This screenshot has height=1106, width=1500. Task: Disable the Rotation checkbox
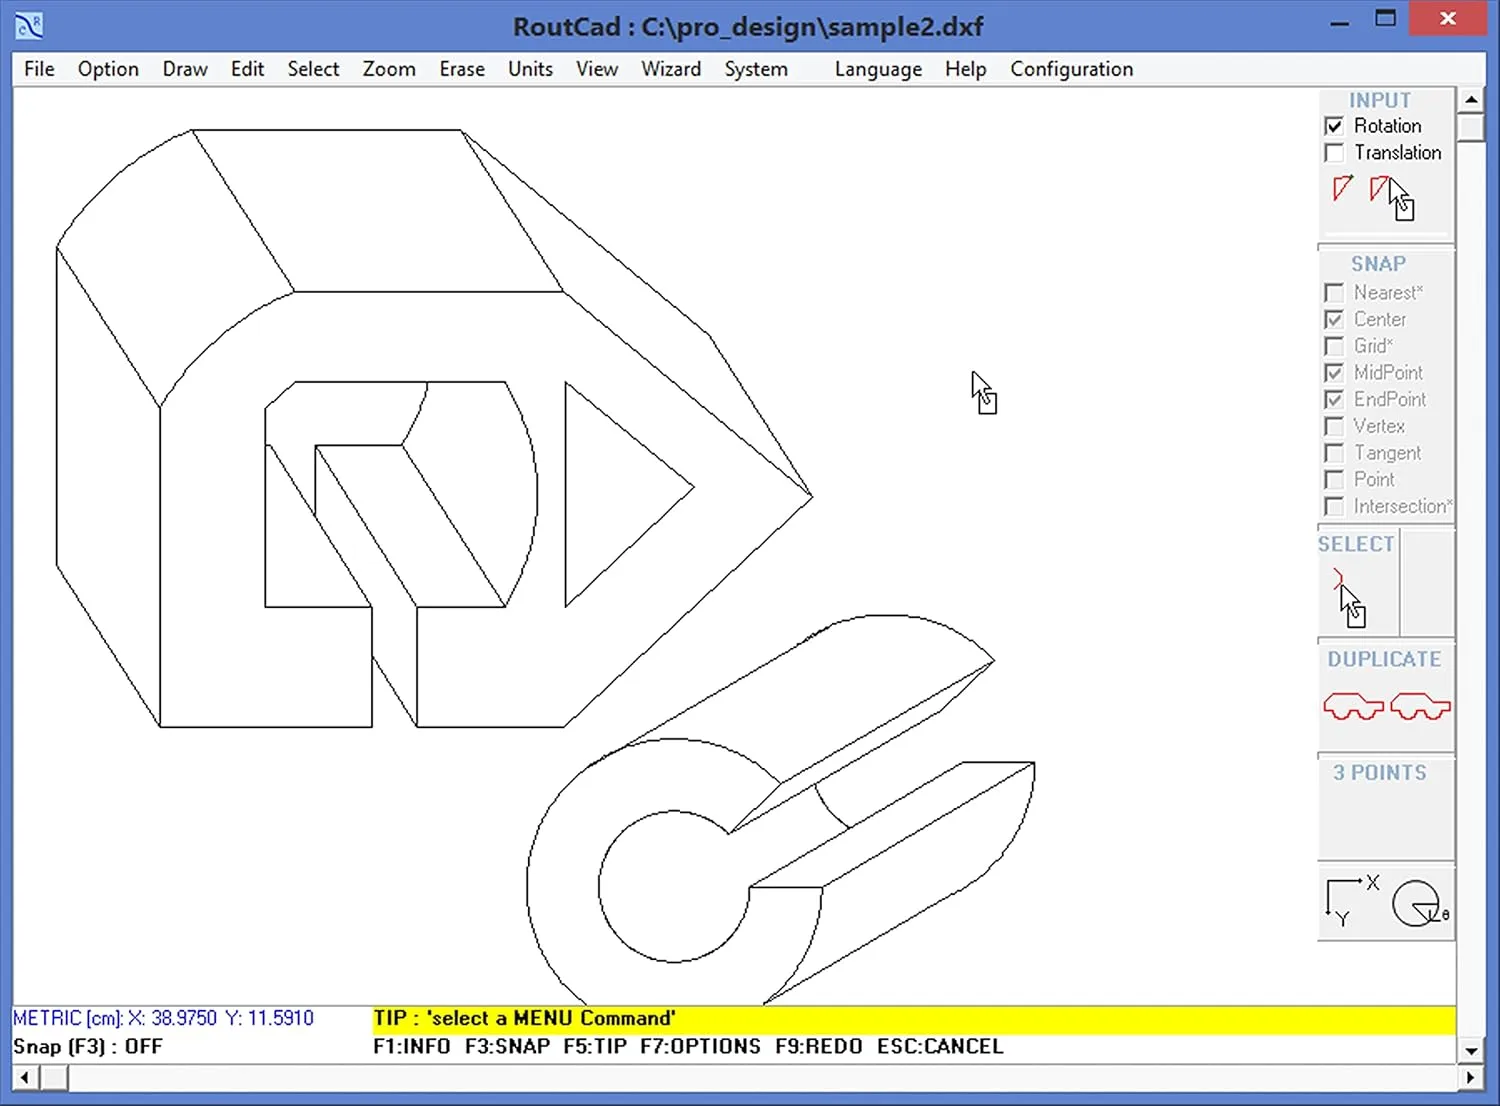click(x=1334, y=126)
